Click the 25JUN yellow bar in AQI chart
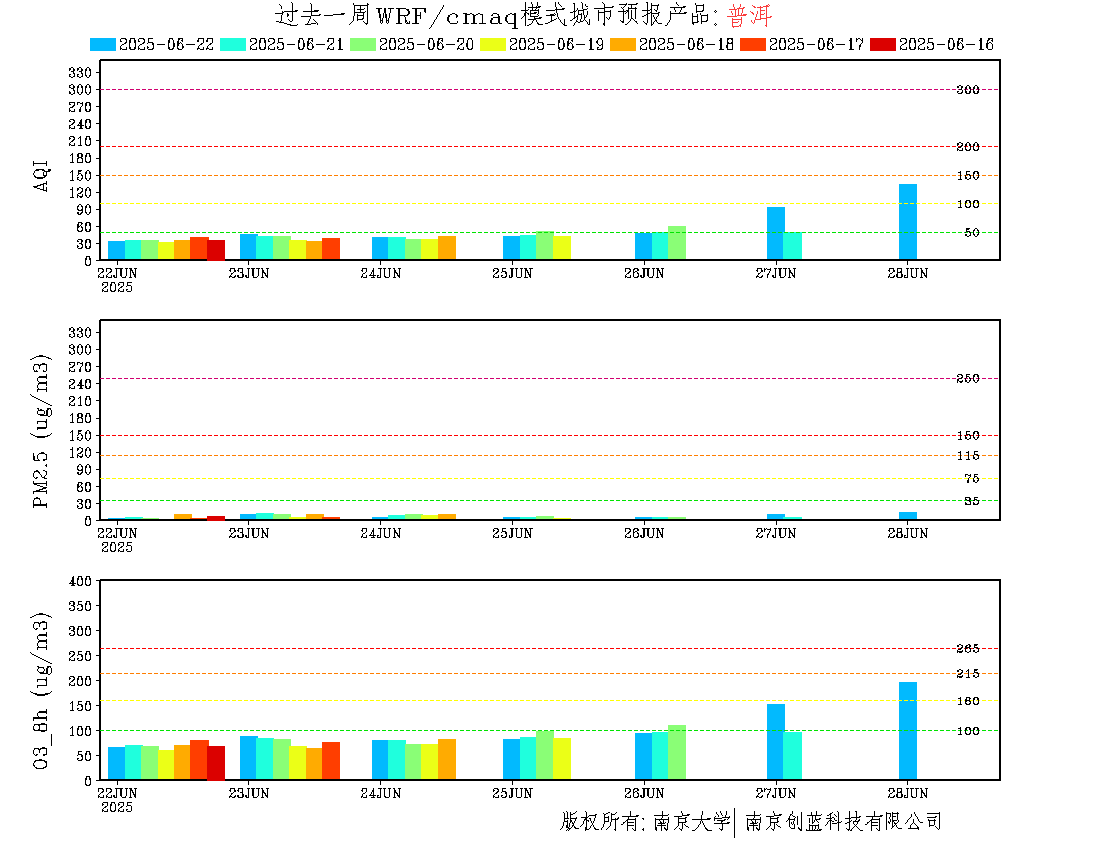1100x850 pixels. (x=562, y=248)
